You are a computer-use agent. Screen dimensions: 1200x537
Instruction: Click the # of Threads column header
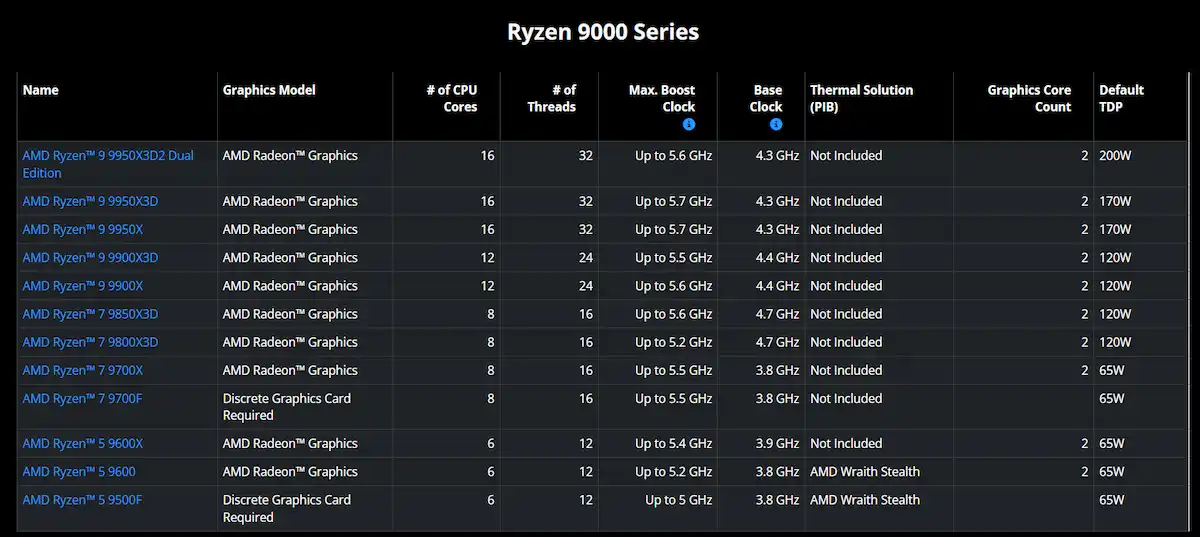click(552, 98)
